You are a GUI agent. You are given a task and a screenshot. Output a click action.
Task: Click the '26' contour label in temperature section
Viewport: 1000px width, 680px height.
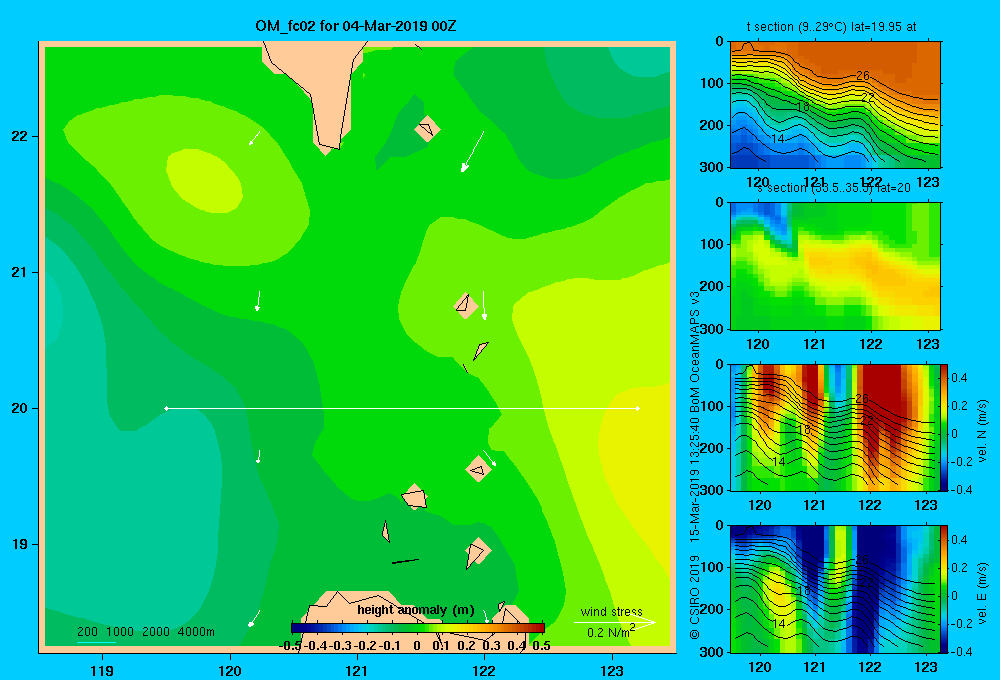coord(862,75)
